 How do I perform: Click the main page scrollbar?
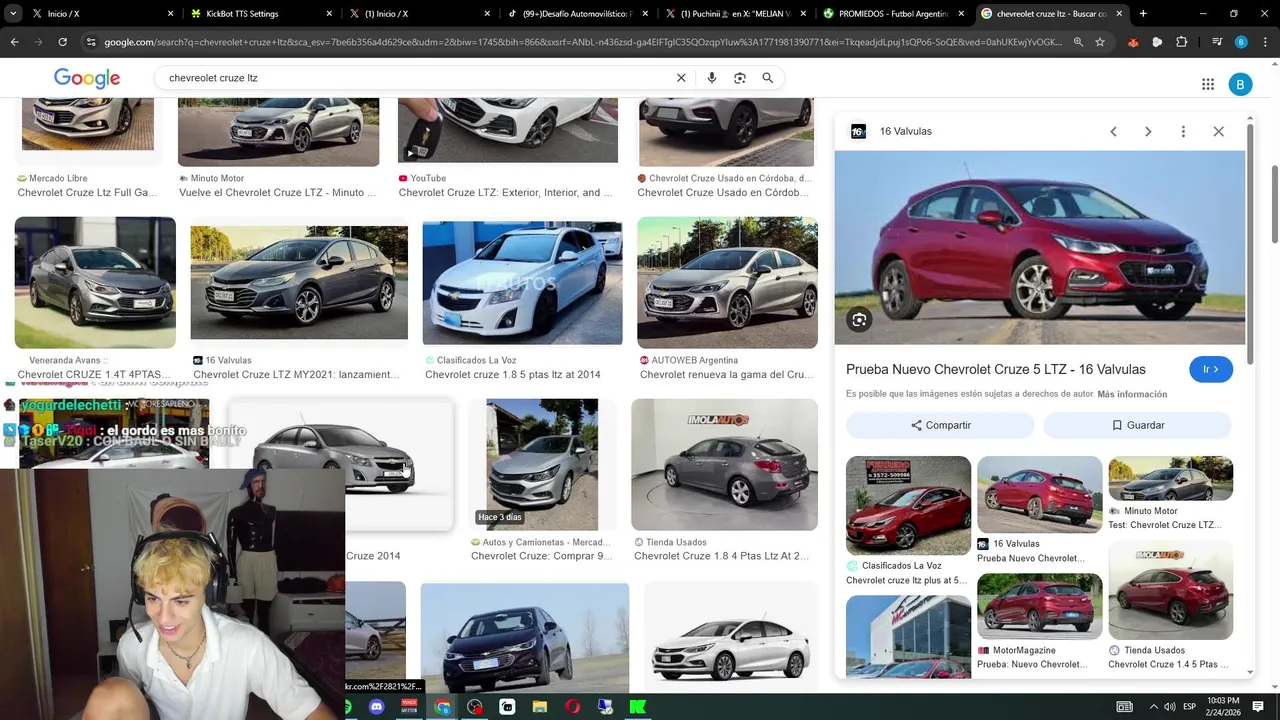(1275, 203)
